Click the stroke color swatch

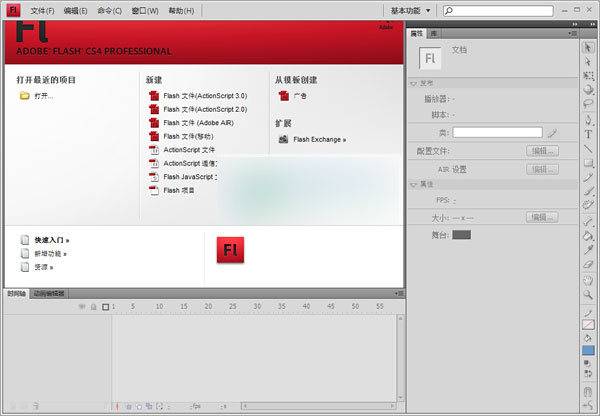589,325
